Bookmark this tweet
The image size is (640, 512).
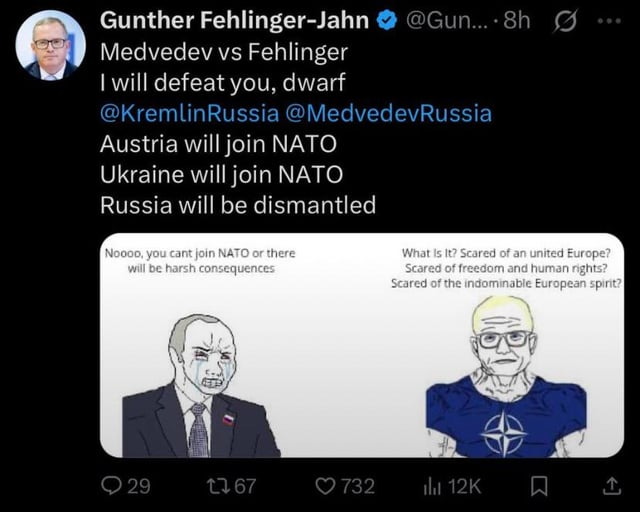(x=538, y=486)
